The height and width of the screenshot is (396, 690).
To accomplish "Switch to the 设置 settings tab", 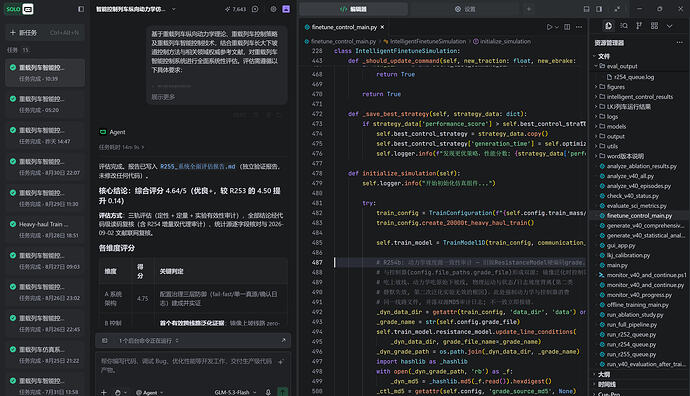I will point(465,9).
